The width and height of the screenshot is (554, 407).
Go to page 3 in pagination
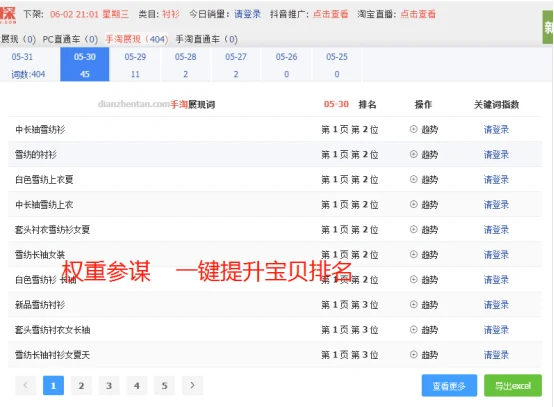[109, 385]
